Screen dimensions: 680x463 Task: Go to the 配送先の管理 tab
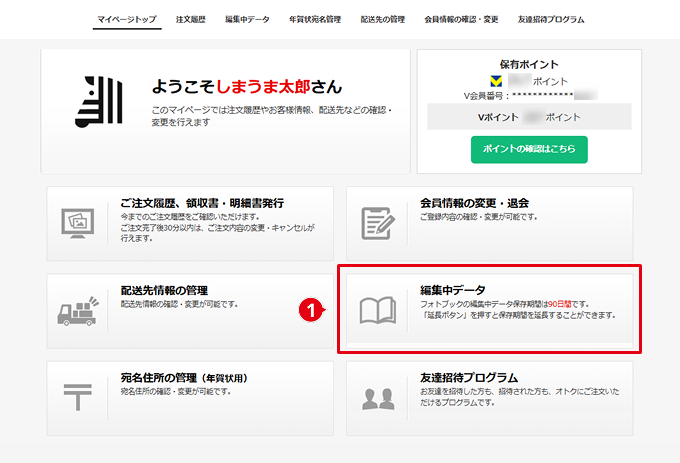tap(382, 20)
